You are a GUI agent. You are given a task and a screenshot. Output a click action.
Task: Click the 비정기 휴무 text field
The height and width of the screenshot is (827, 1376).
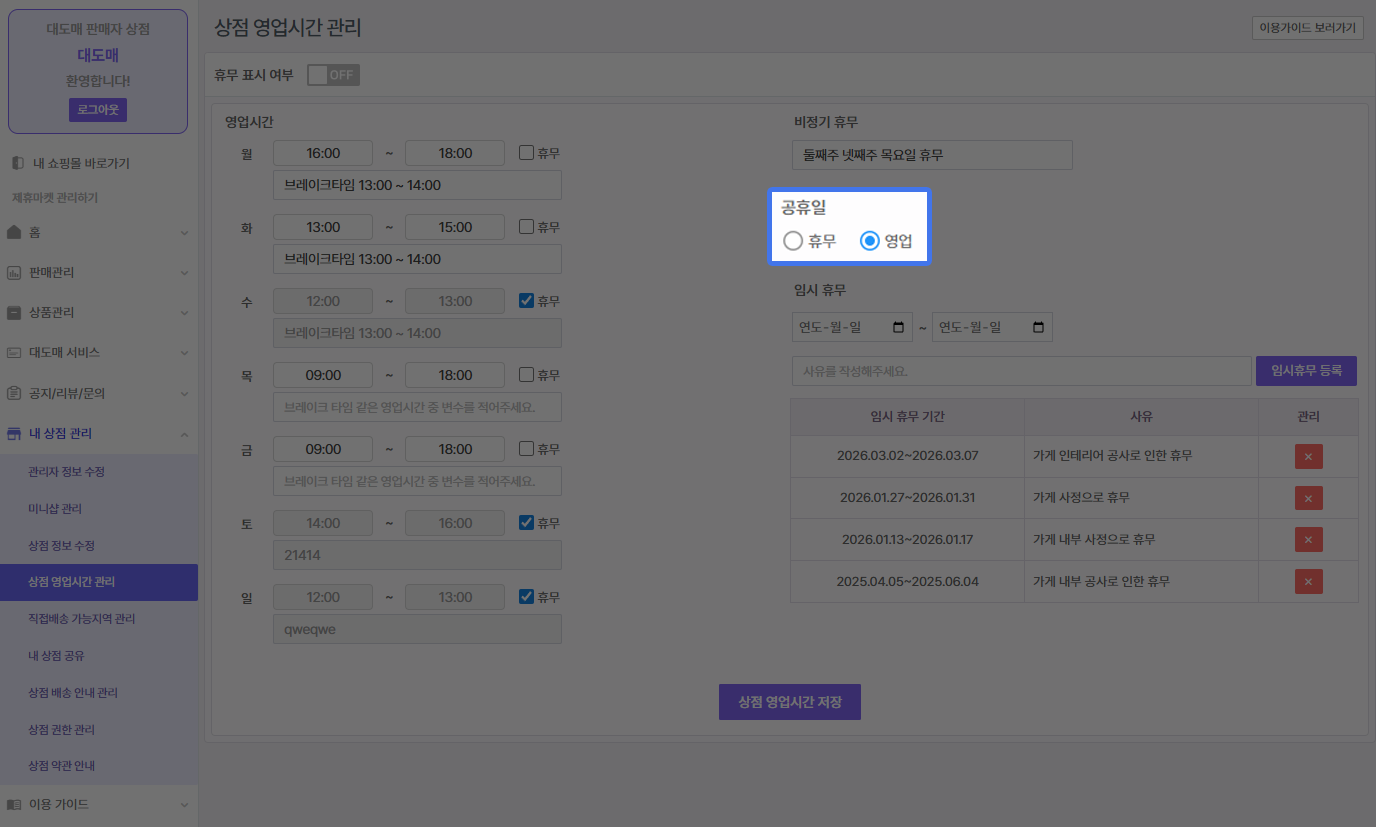click(932, 155)
